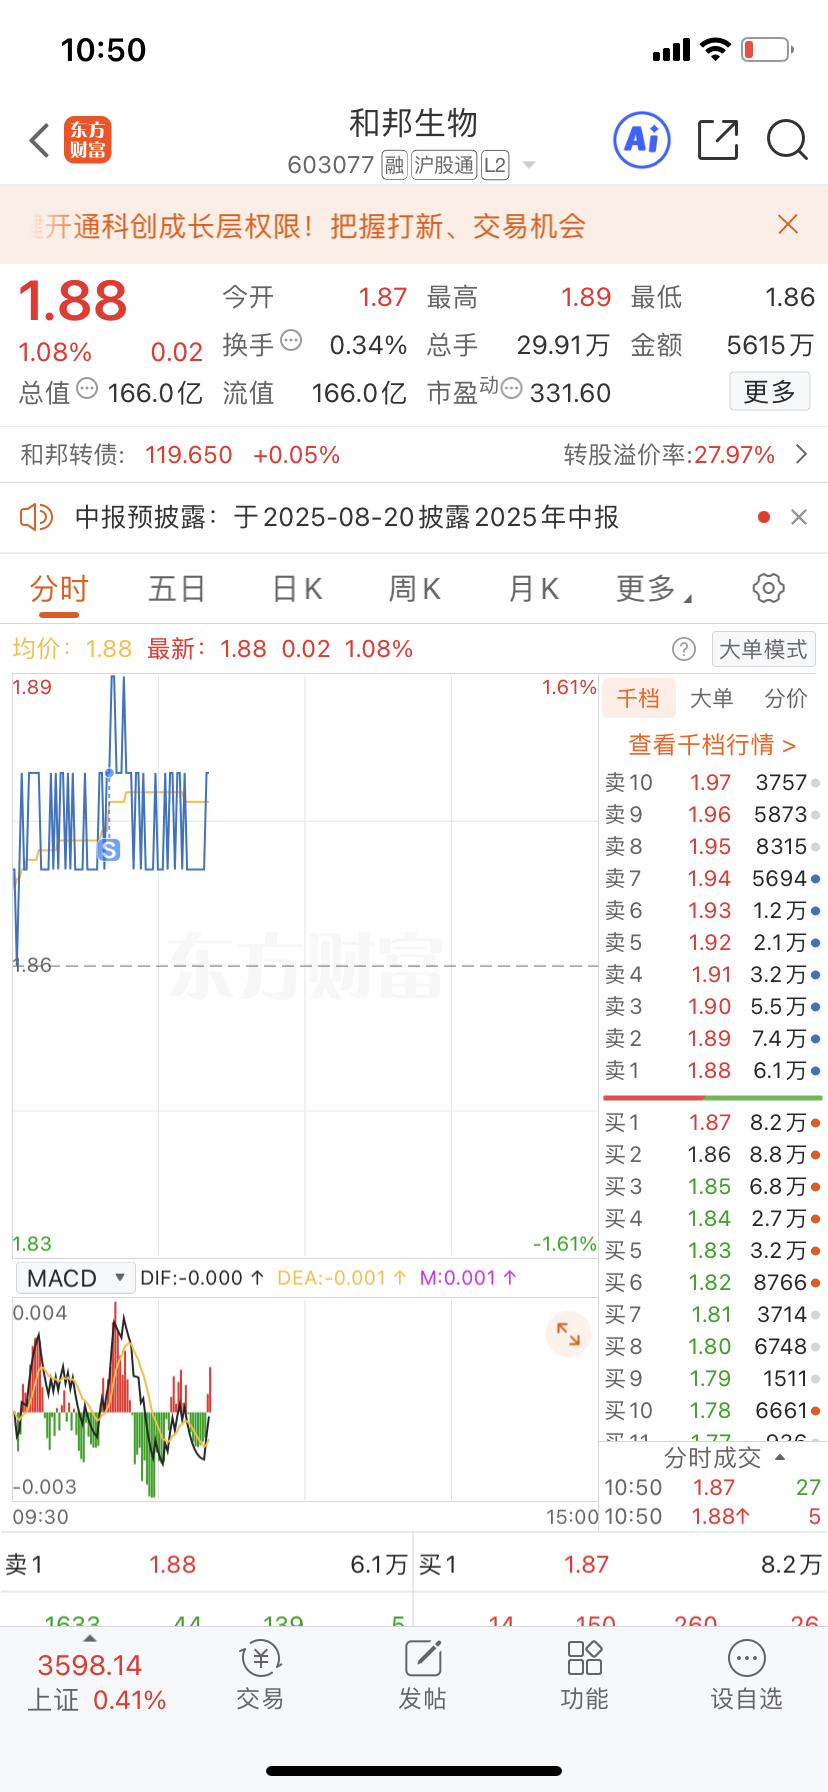
Task: Open the 发帖 compose icon
Action: point(422,1676)
